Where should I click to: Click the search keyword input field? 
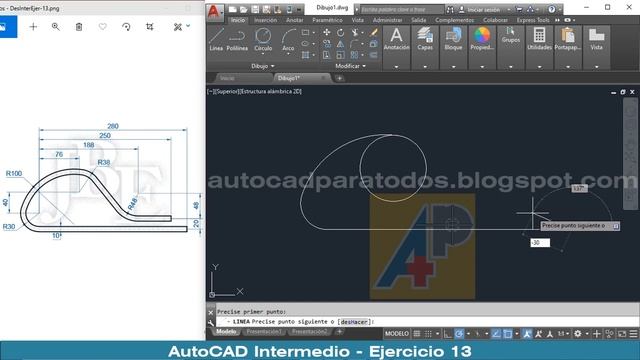click(x=402, y=9)
